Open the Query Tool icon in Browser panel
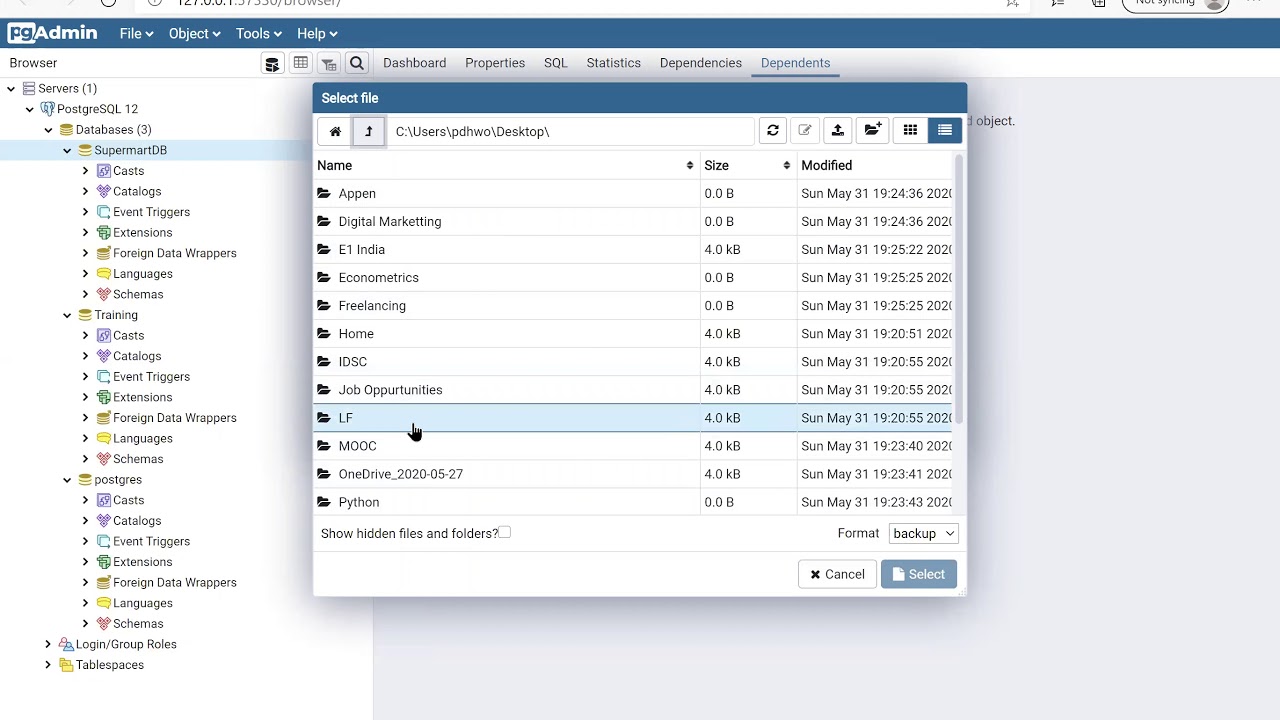The height and width of the screenshot is (720, 1280). pyautogui.click(x=272, y=64)
